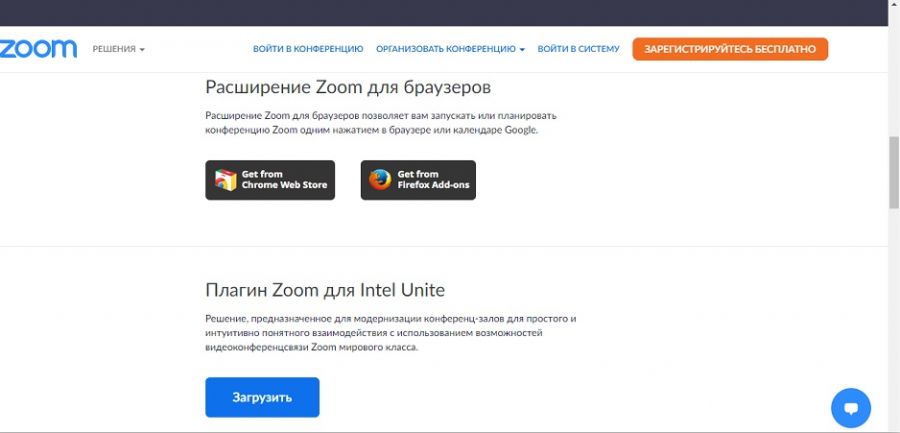The height and width of the screenshot is (433, 900).
Task: Click Get from Chrome Web Store button
Action: point(270,180)
